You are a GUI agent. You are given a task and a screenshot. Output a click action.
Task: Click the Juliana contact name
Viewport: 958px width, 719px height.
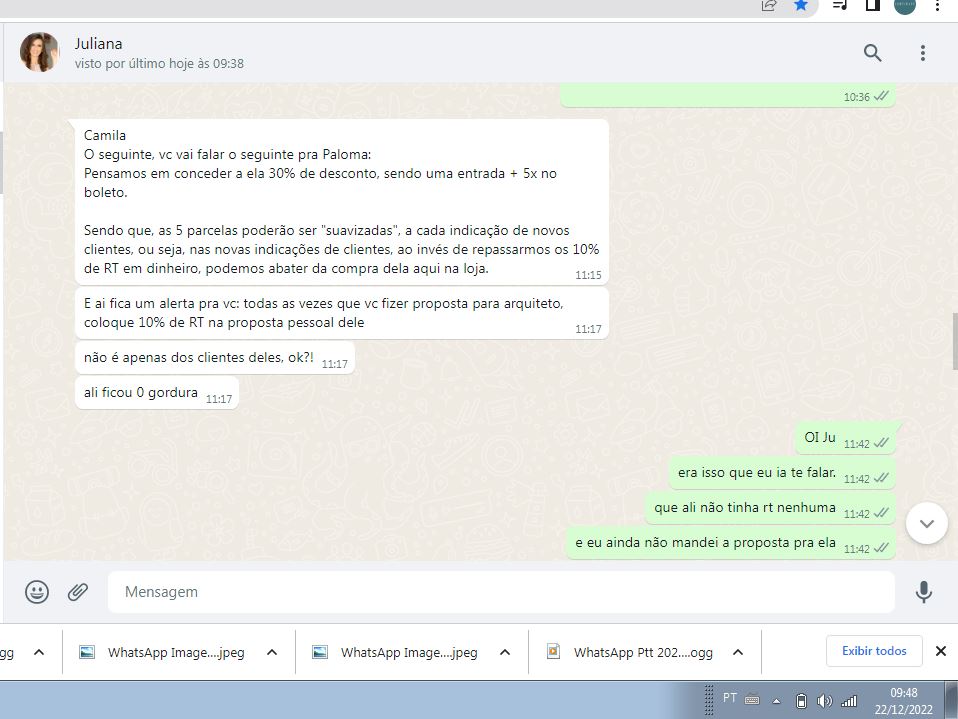click(x=98, y=44)
